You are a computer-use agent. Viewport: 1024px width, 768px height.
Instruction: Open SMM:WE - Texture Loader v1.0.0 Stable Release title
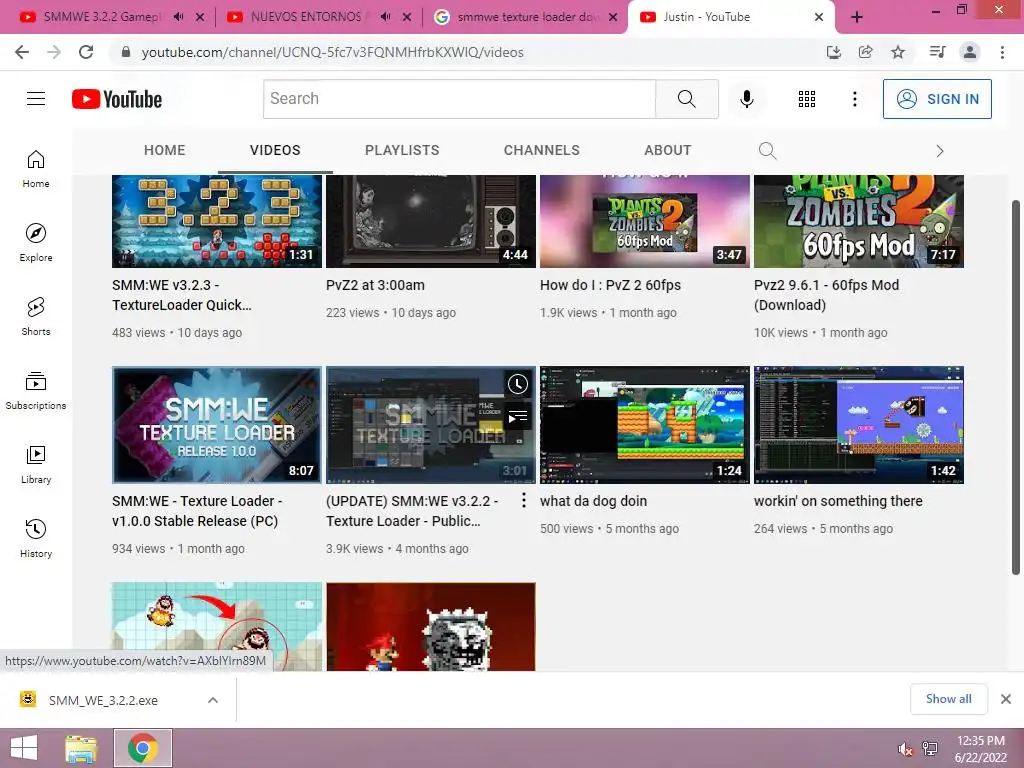(197, 511)
